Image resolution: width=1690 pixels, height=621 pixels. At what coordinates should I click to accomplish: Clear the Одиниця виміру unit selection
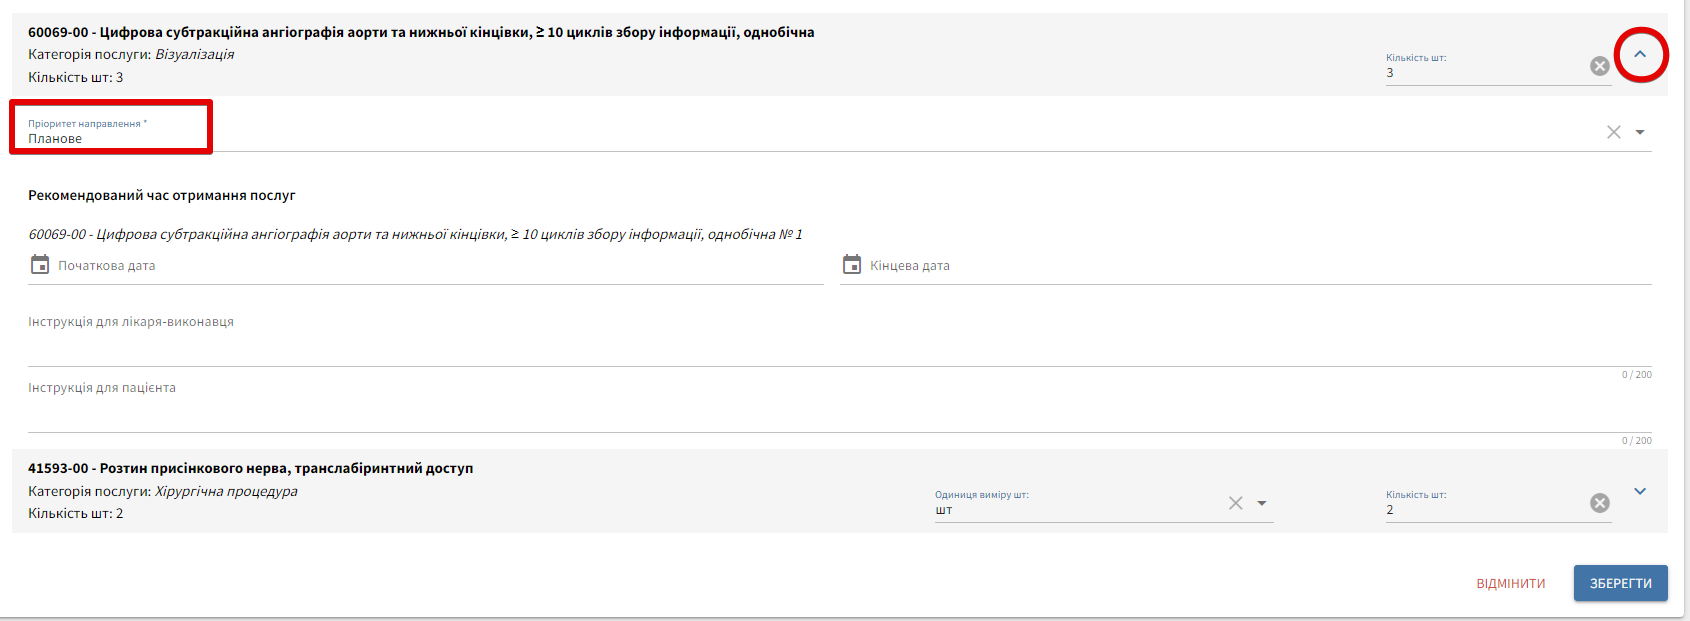(1236, 503)
